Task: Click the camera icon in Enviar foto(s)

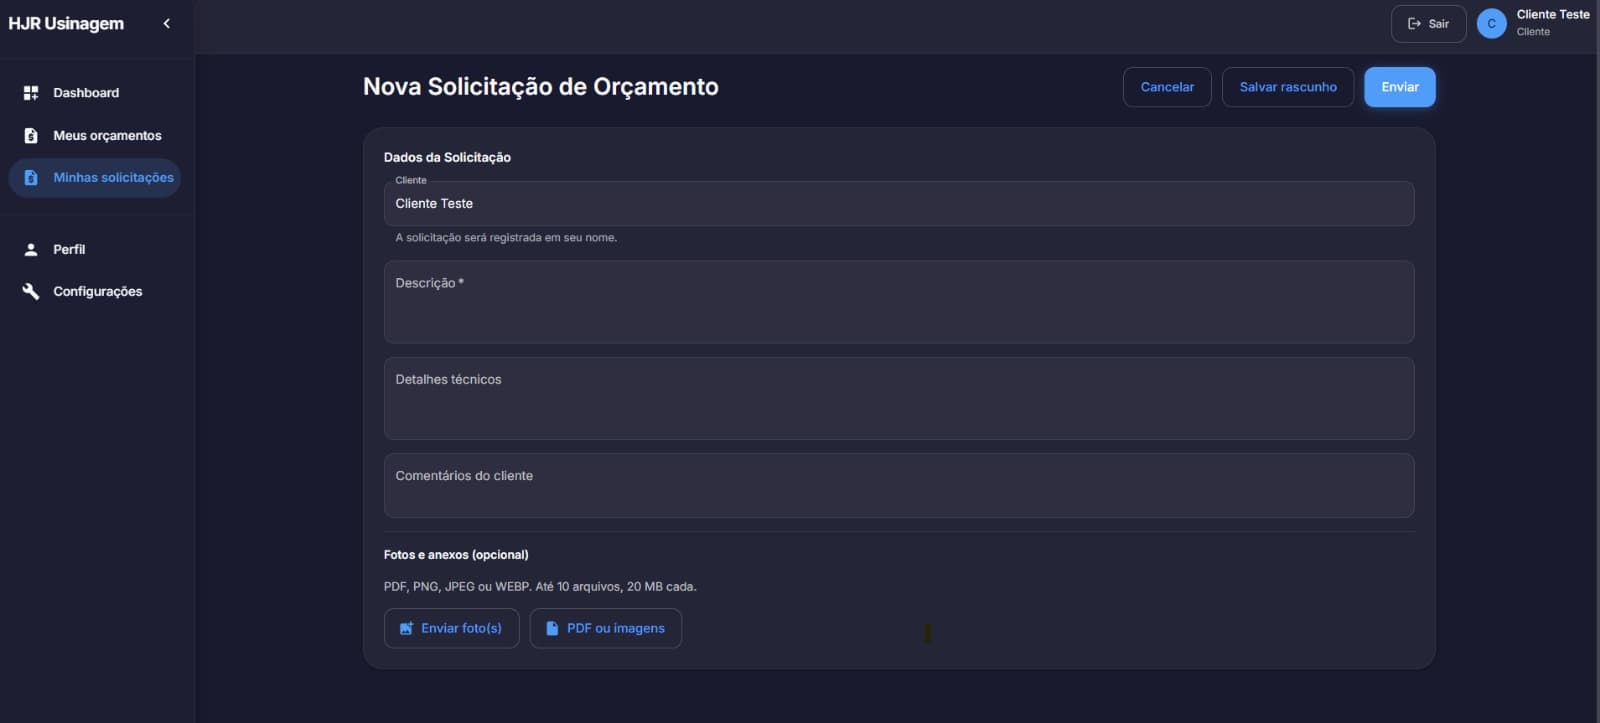Action: coord(406,629)
